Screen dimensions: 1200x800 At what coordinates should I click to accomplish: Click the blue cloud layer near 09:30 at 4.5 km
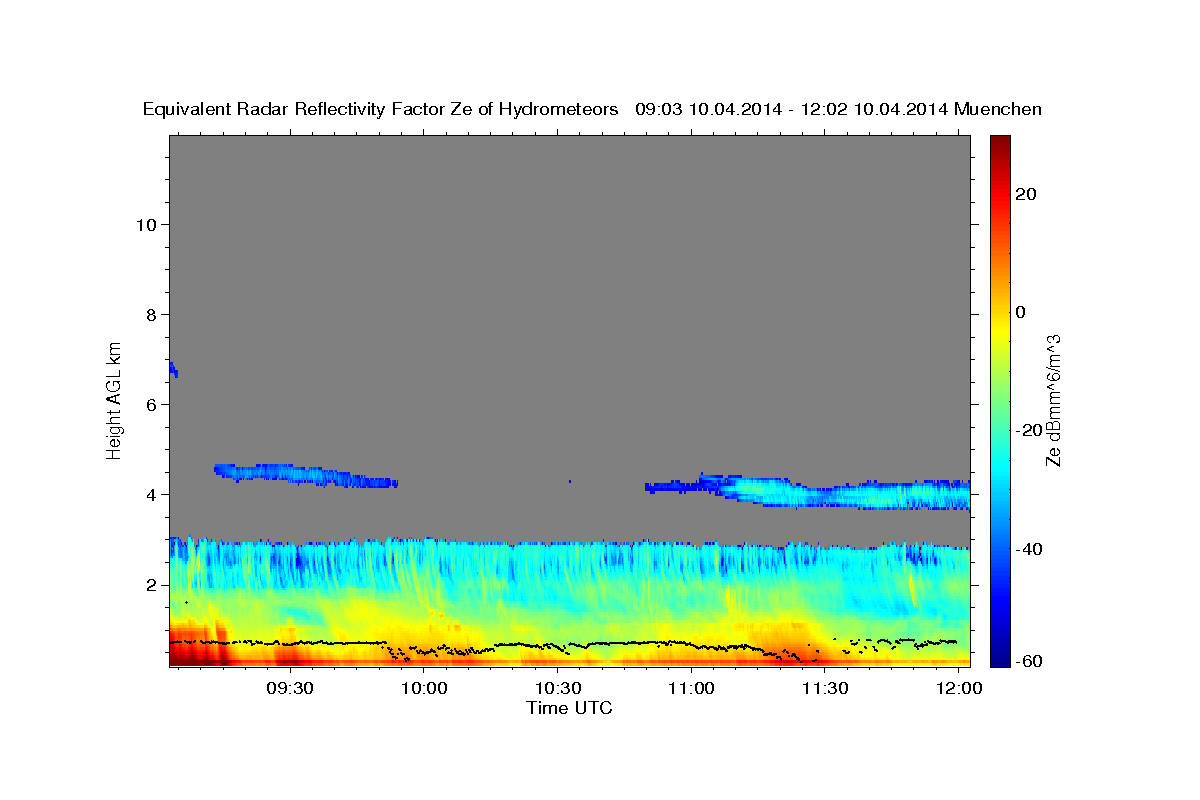point(305,474)
